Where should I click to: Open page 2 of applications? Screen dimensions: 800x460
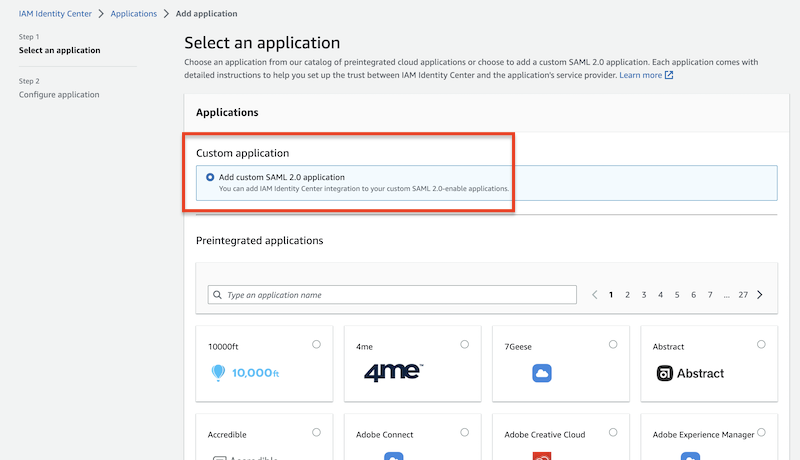[627, 295]
